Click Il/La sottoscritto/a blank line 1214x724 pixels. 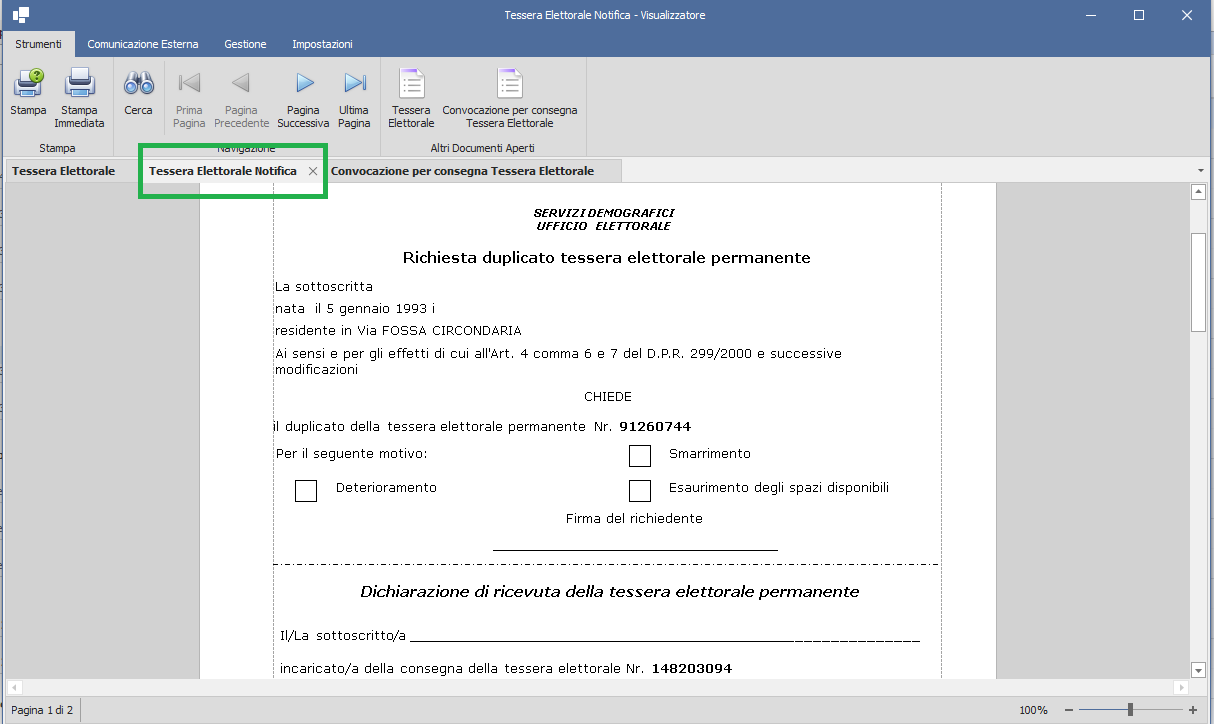(665, 638)
